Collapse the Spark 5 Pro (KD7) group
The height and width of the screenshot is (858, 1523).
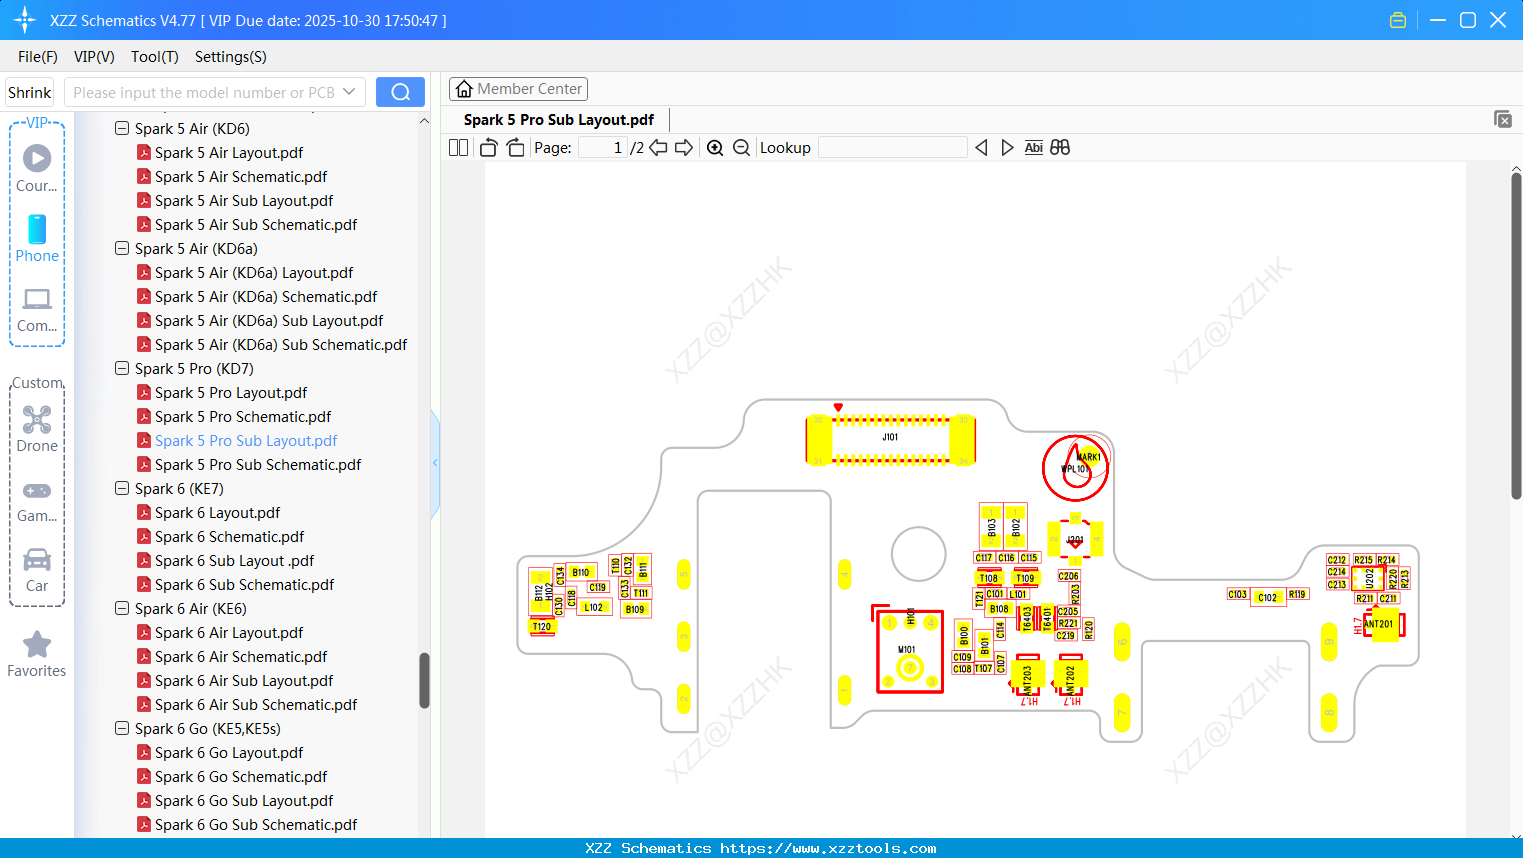(121, 368)
